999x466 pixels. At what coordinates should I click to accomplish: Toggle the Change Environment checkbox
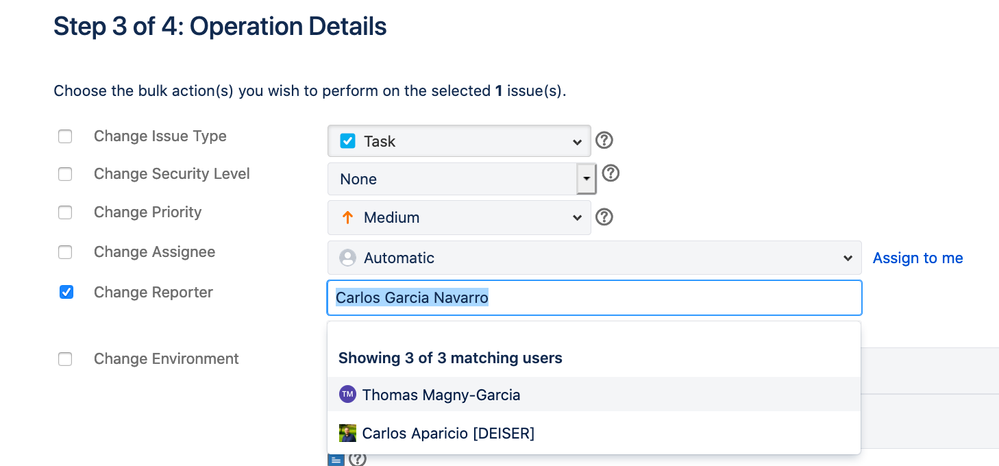(65, 359)
